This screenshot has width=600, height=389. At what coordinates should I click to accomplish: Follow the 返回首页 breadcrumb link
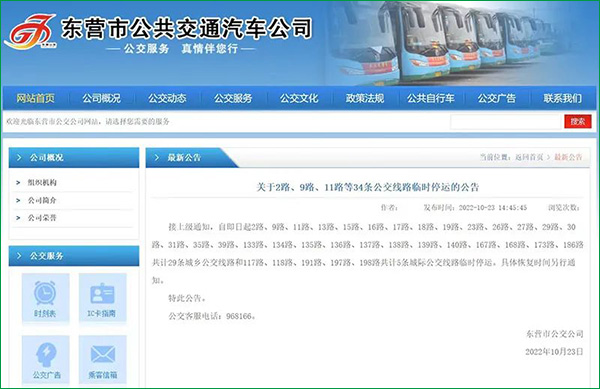(529, 157)
